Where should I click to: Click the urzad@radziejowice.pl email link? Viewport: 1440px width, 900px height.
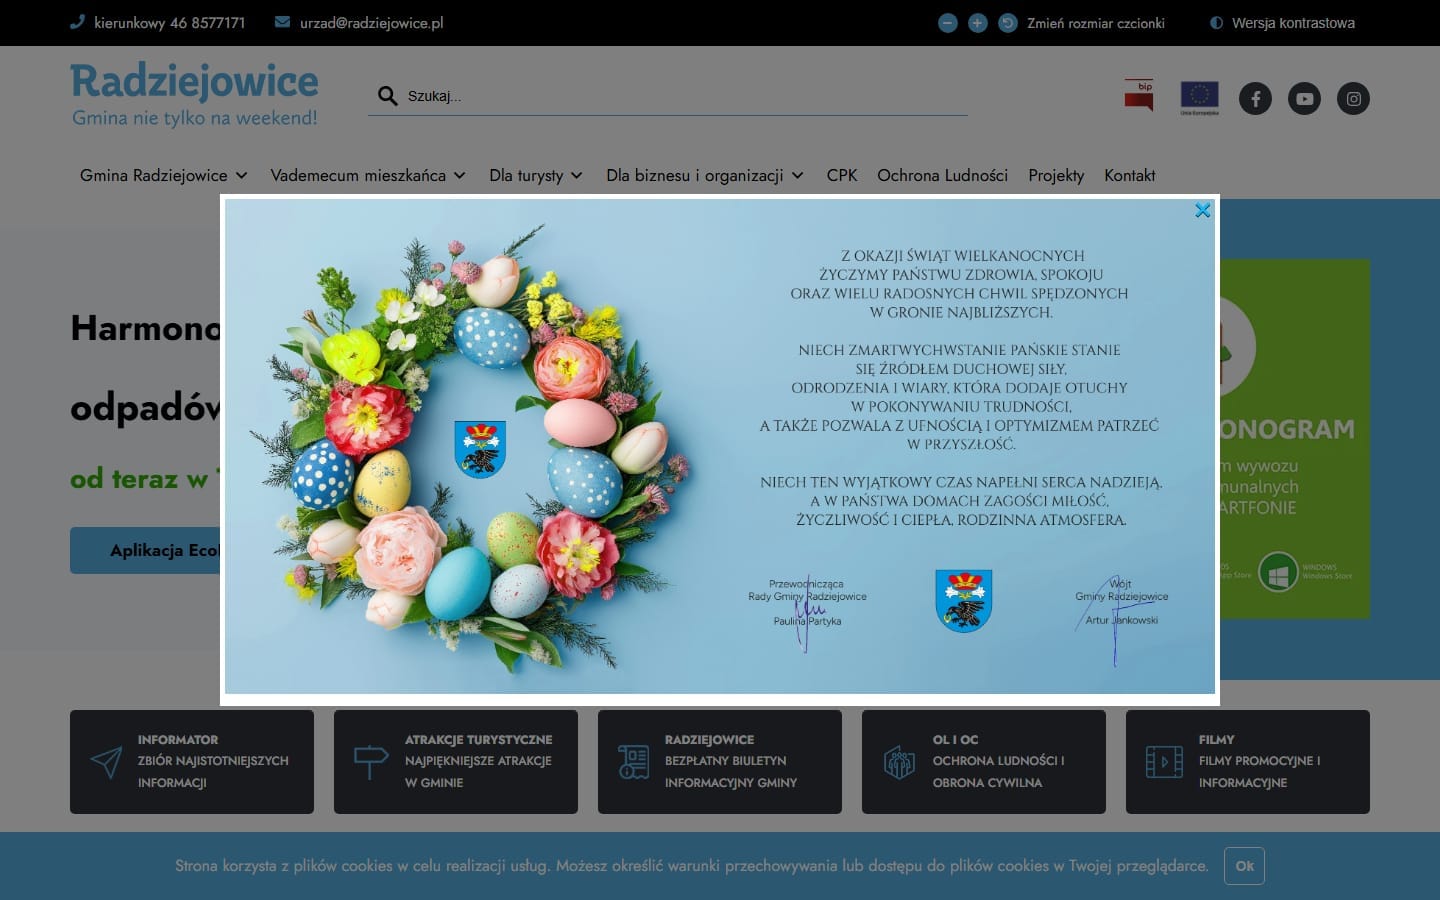371,23
